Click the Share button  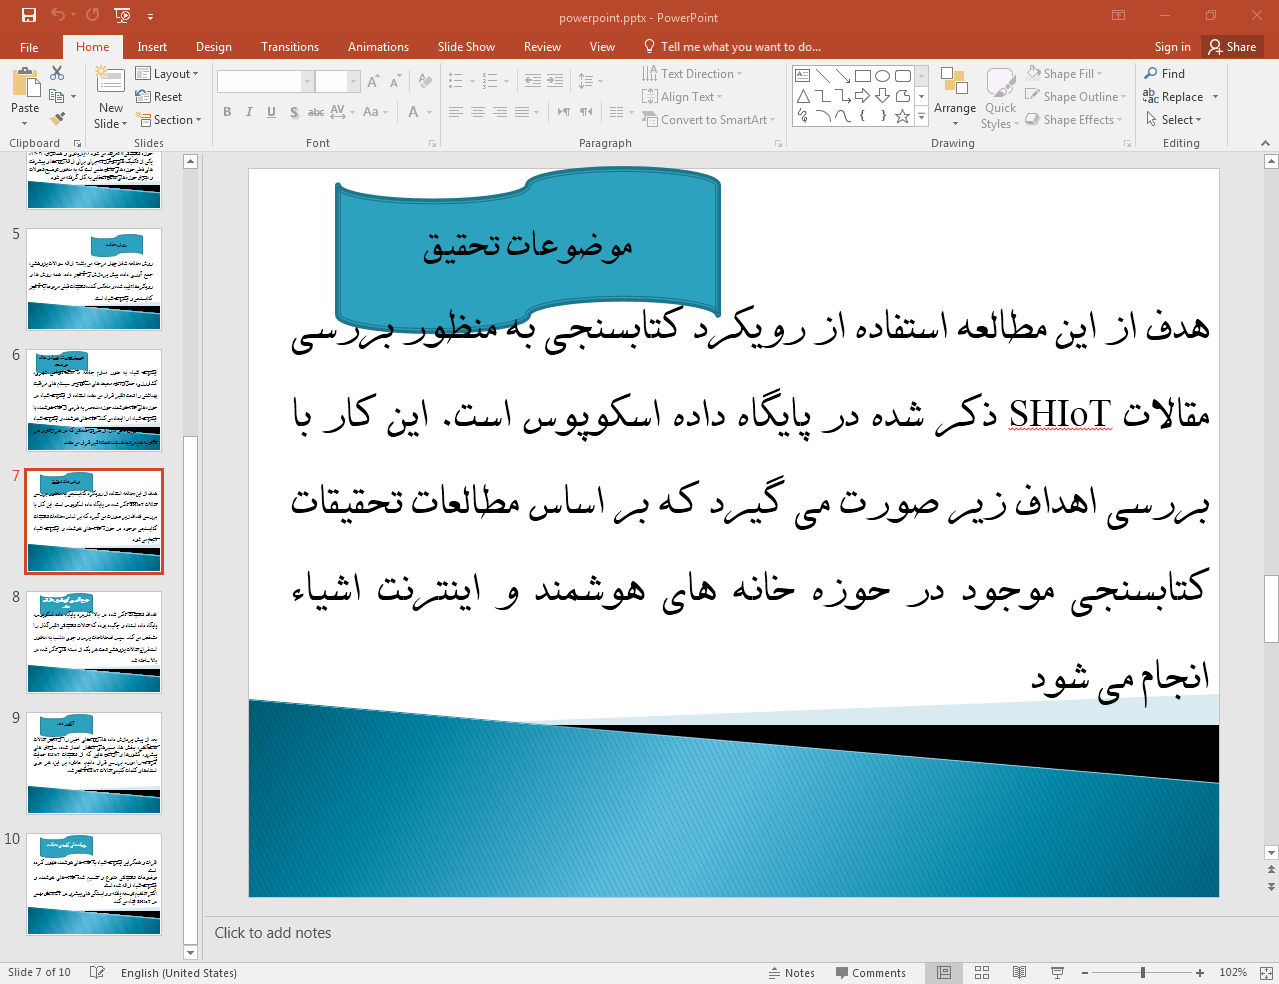coord(1232,47)
